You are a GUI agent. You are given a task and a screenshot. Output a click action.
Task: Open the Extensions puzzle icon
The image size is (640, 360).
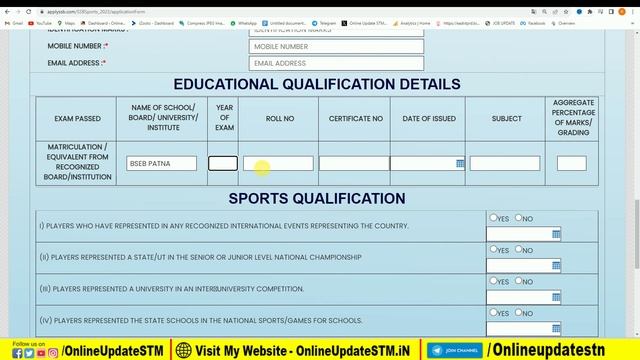point(590,12)
